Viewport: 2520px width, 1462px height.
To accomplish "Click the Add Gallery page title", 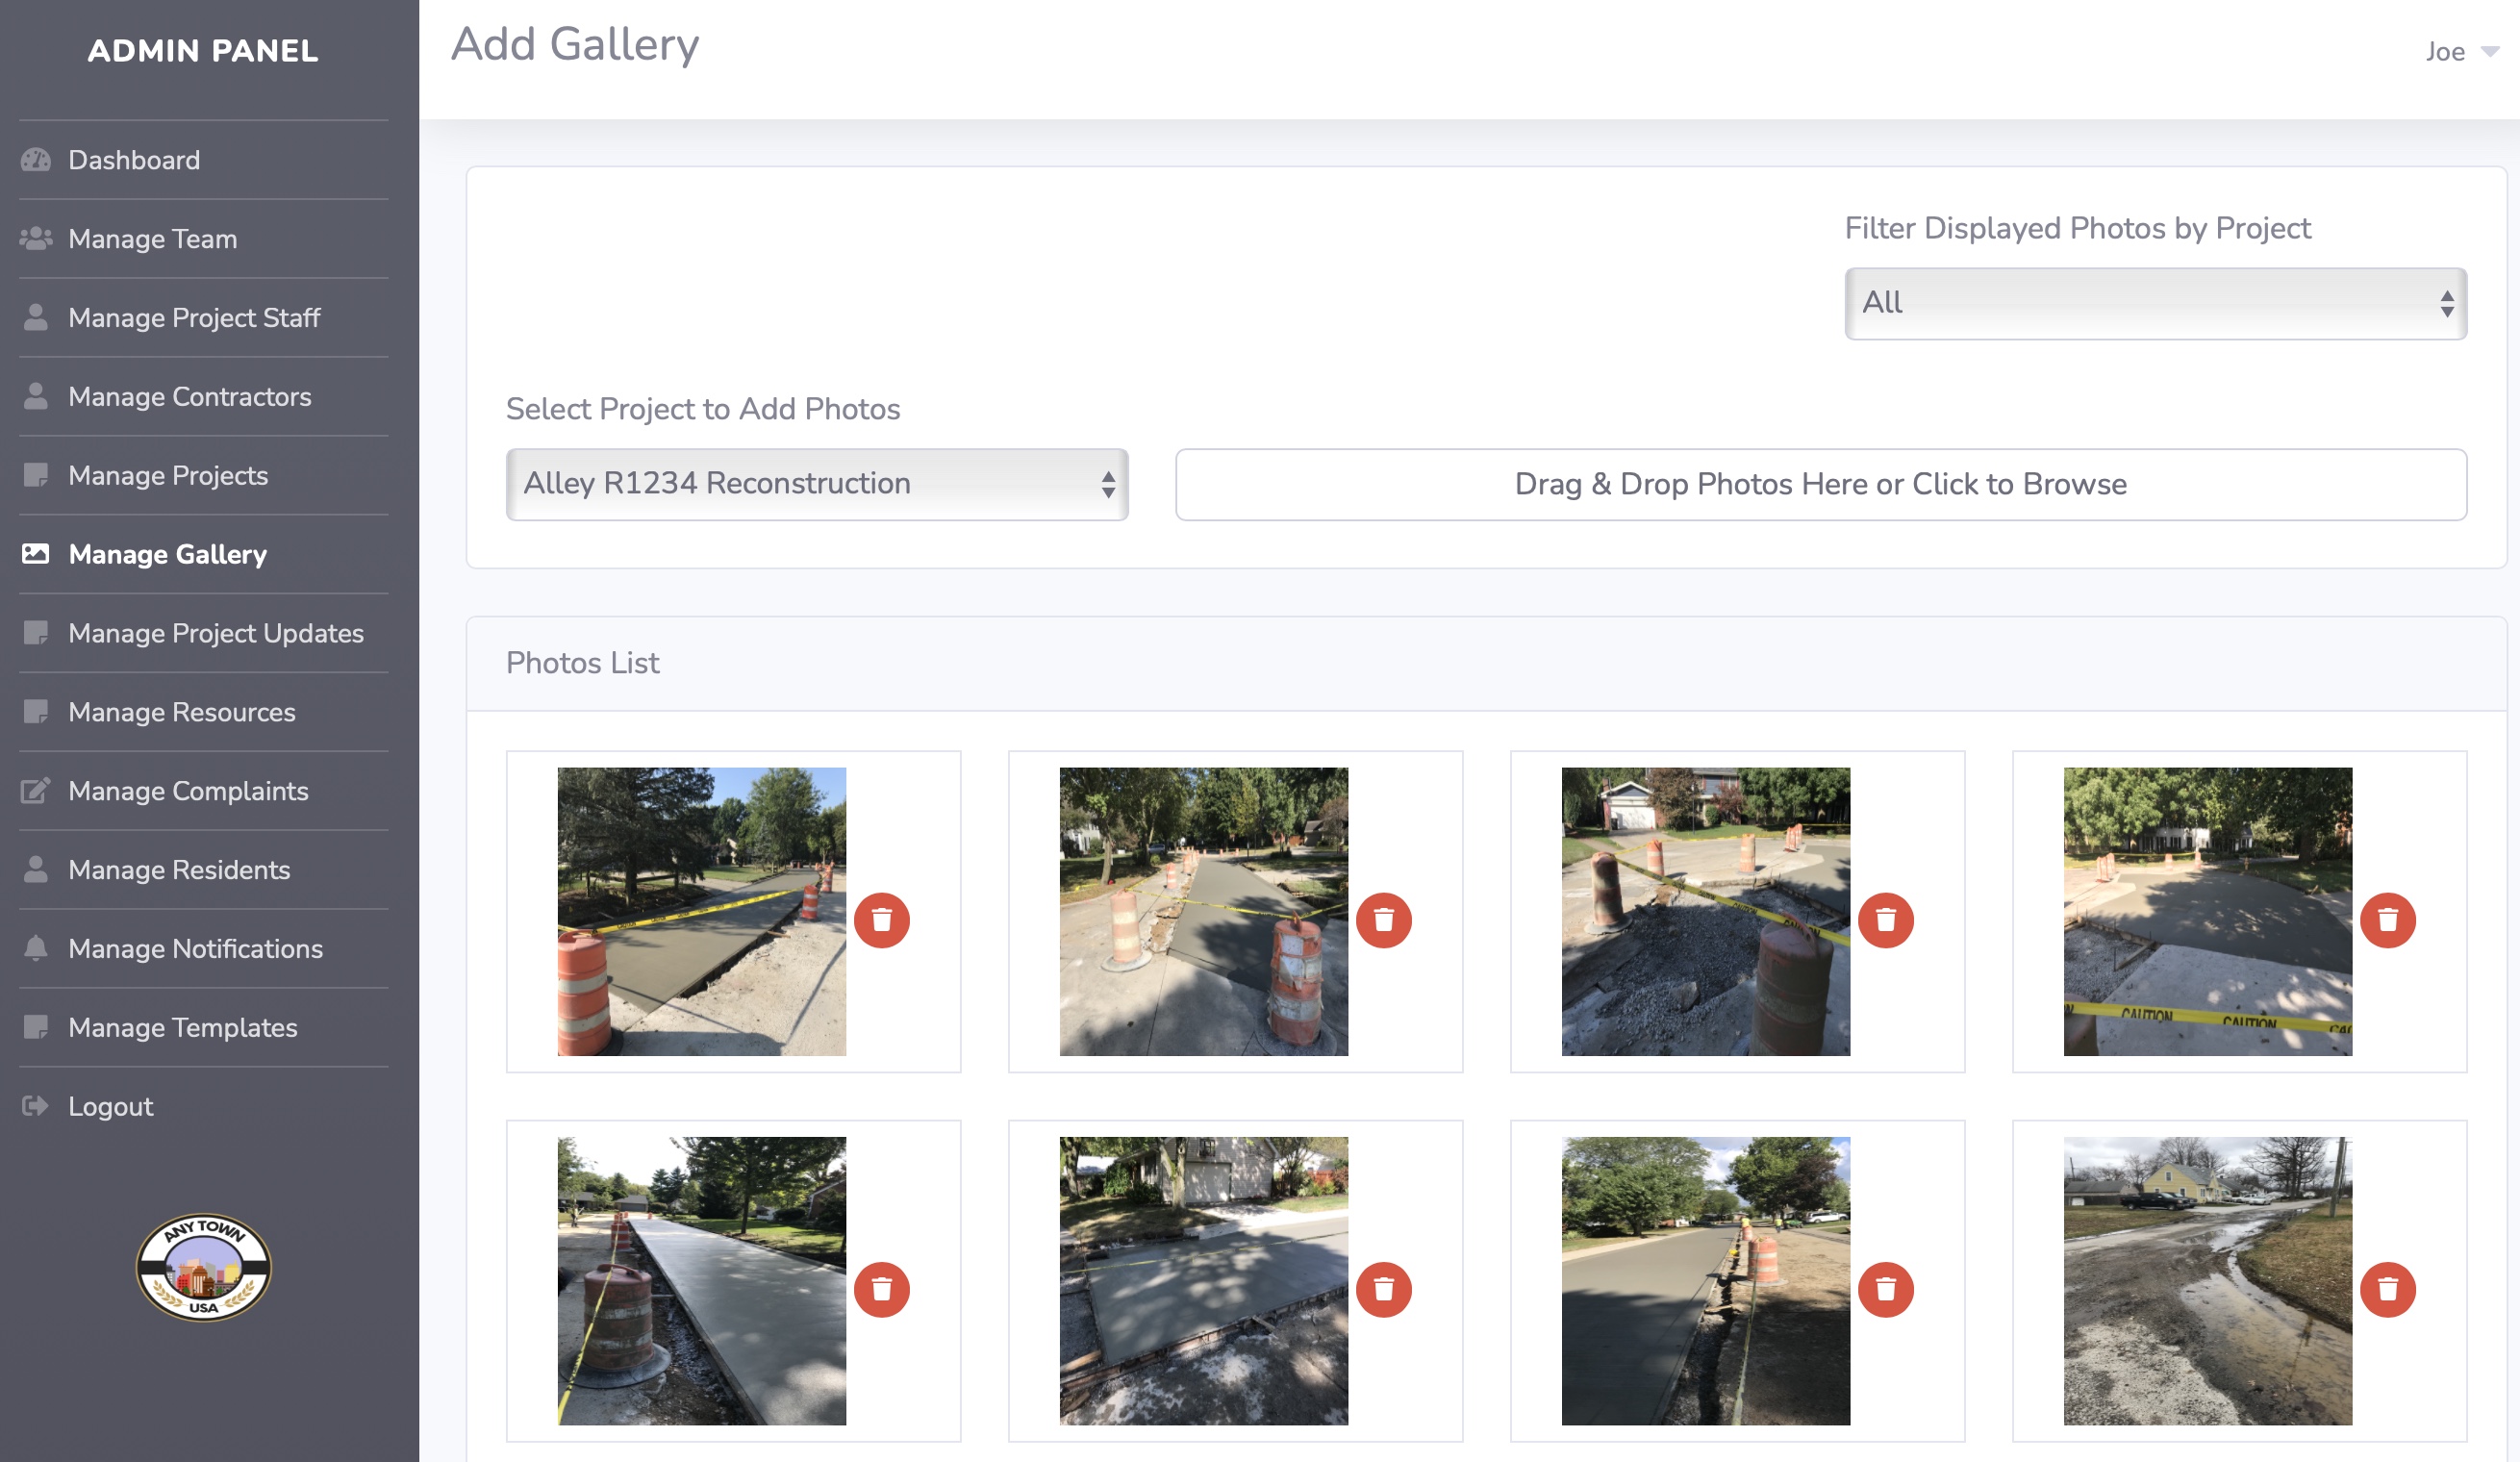I will click(x=575, y=45).
